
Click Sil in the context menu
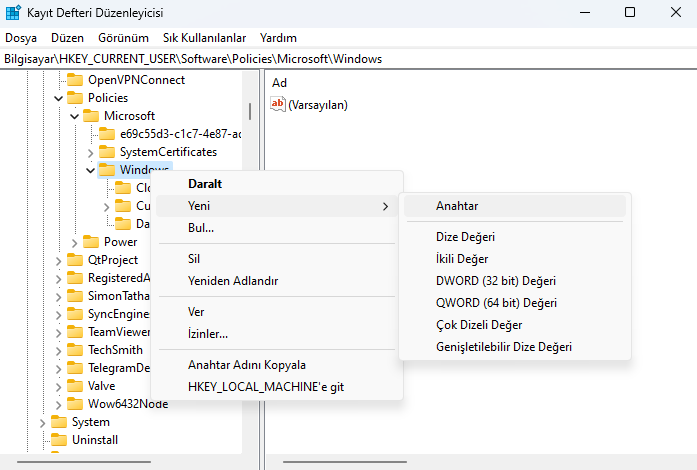[195, 259]
